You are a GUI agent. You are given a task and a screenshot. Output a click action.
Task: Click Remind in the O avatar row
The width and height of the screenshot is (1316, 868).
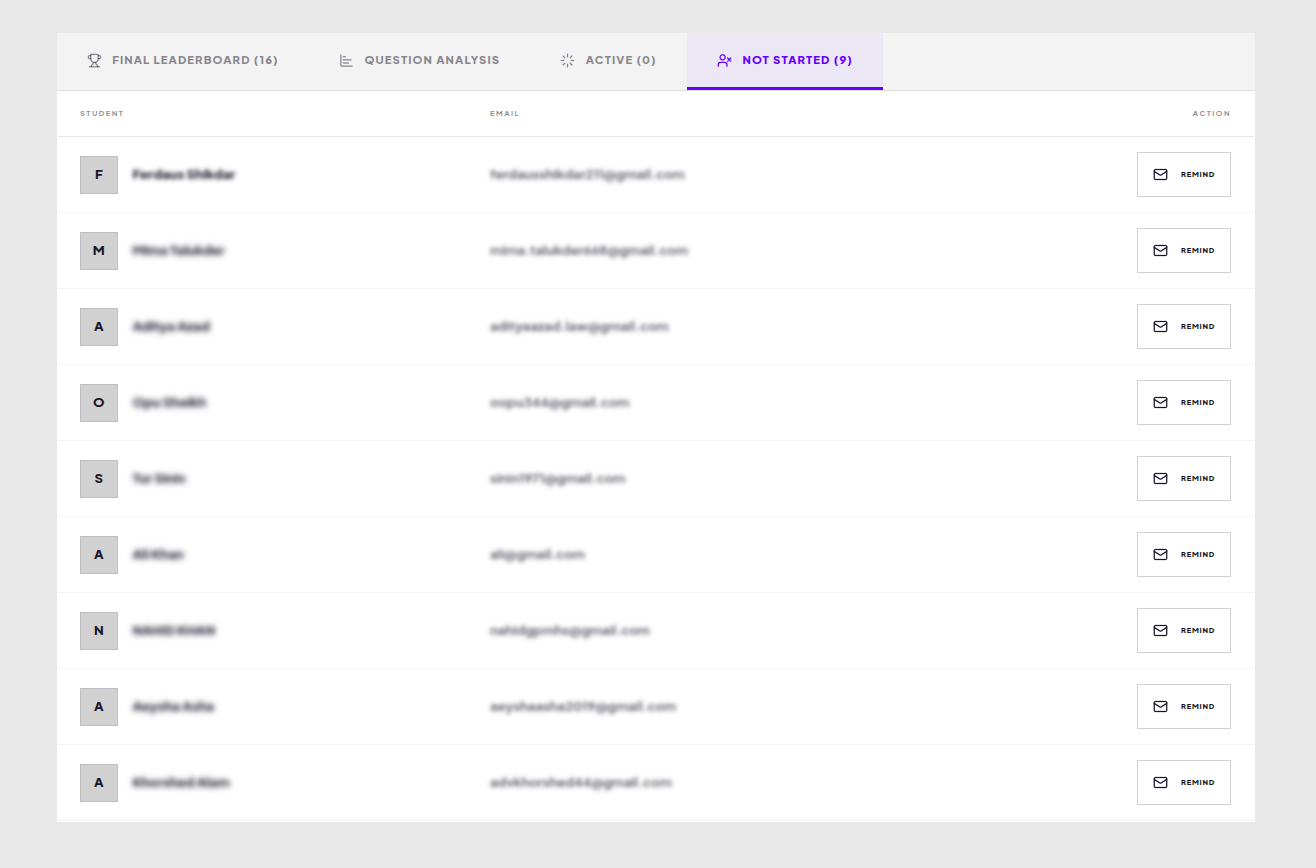pyautogui.click(x=1184, y=403)
